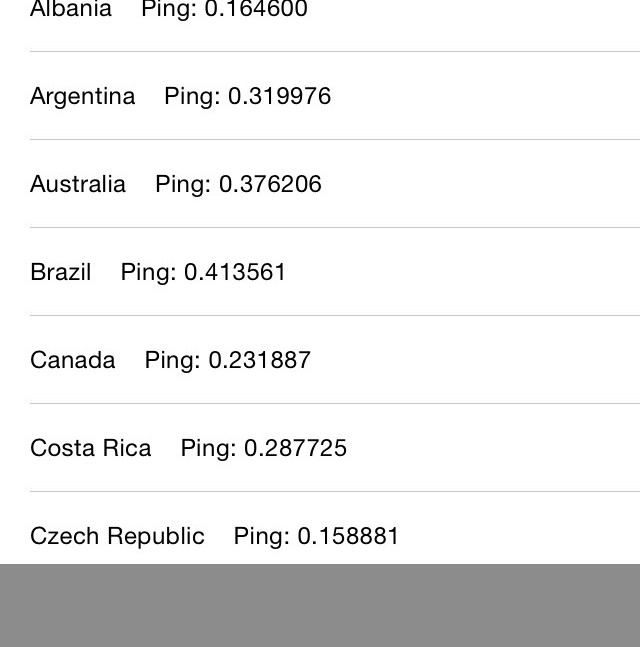The image size is (640, 647).
Task: Click the ping value 0.376206
Action: pos(270,184)
